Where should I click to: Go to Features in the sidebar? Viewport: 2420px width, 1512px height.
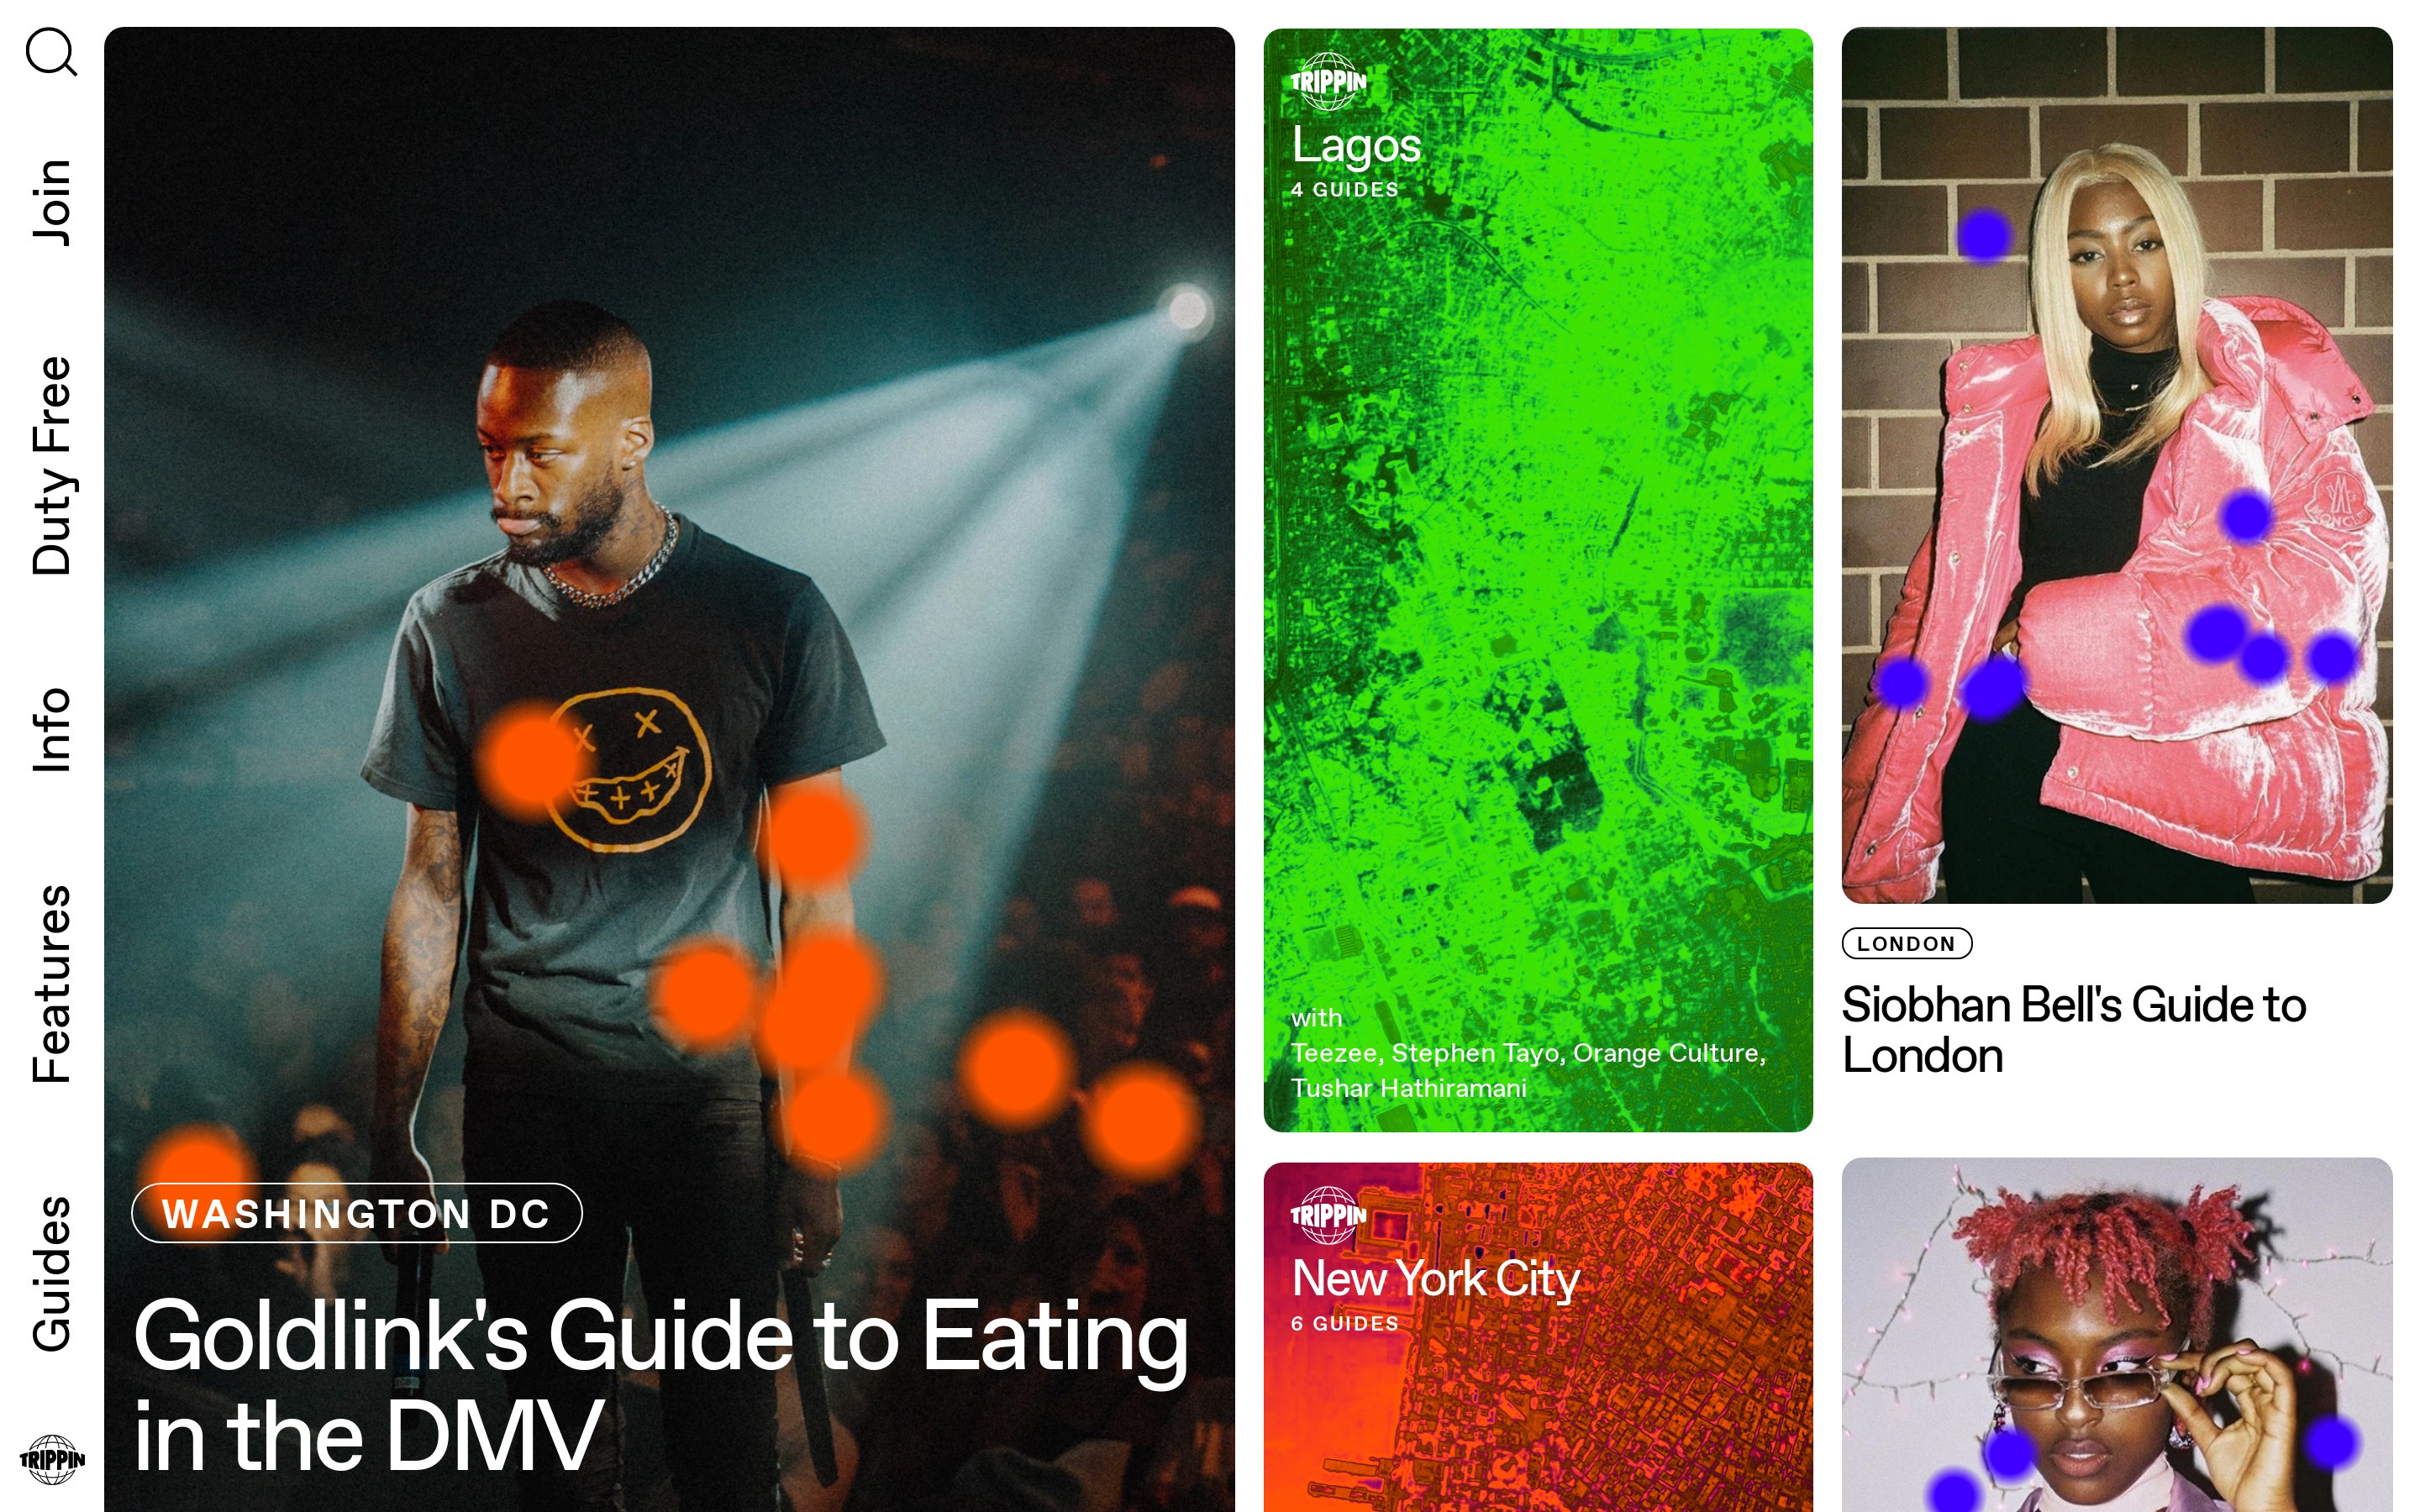pos(52,983)
